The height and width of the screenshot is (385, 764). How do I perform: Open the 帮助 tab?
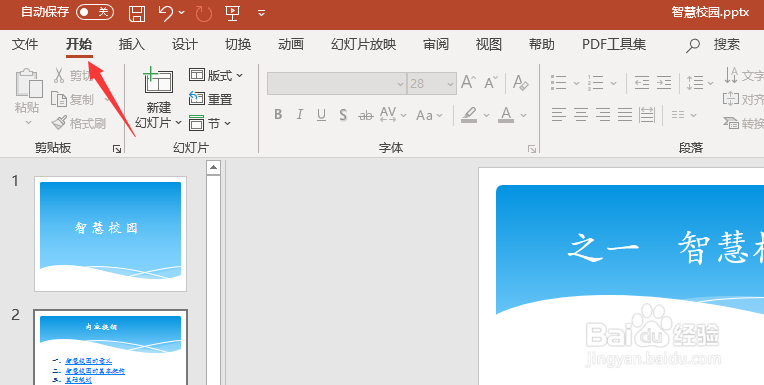542,44
